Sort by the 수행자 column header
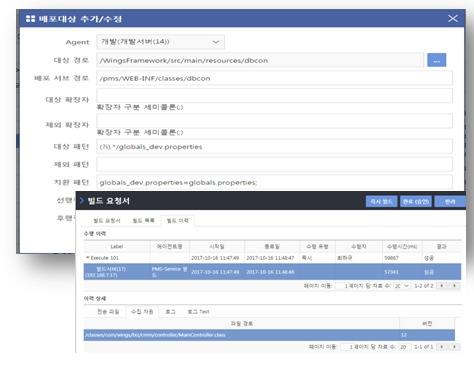 [359, 247]
